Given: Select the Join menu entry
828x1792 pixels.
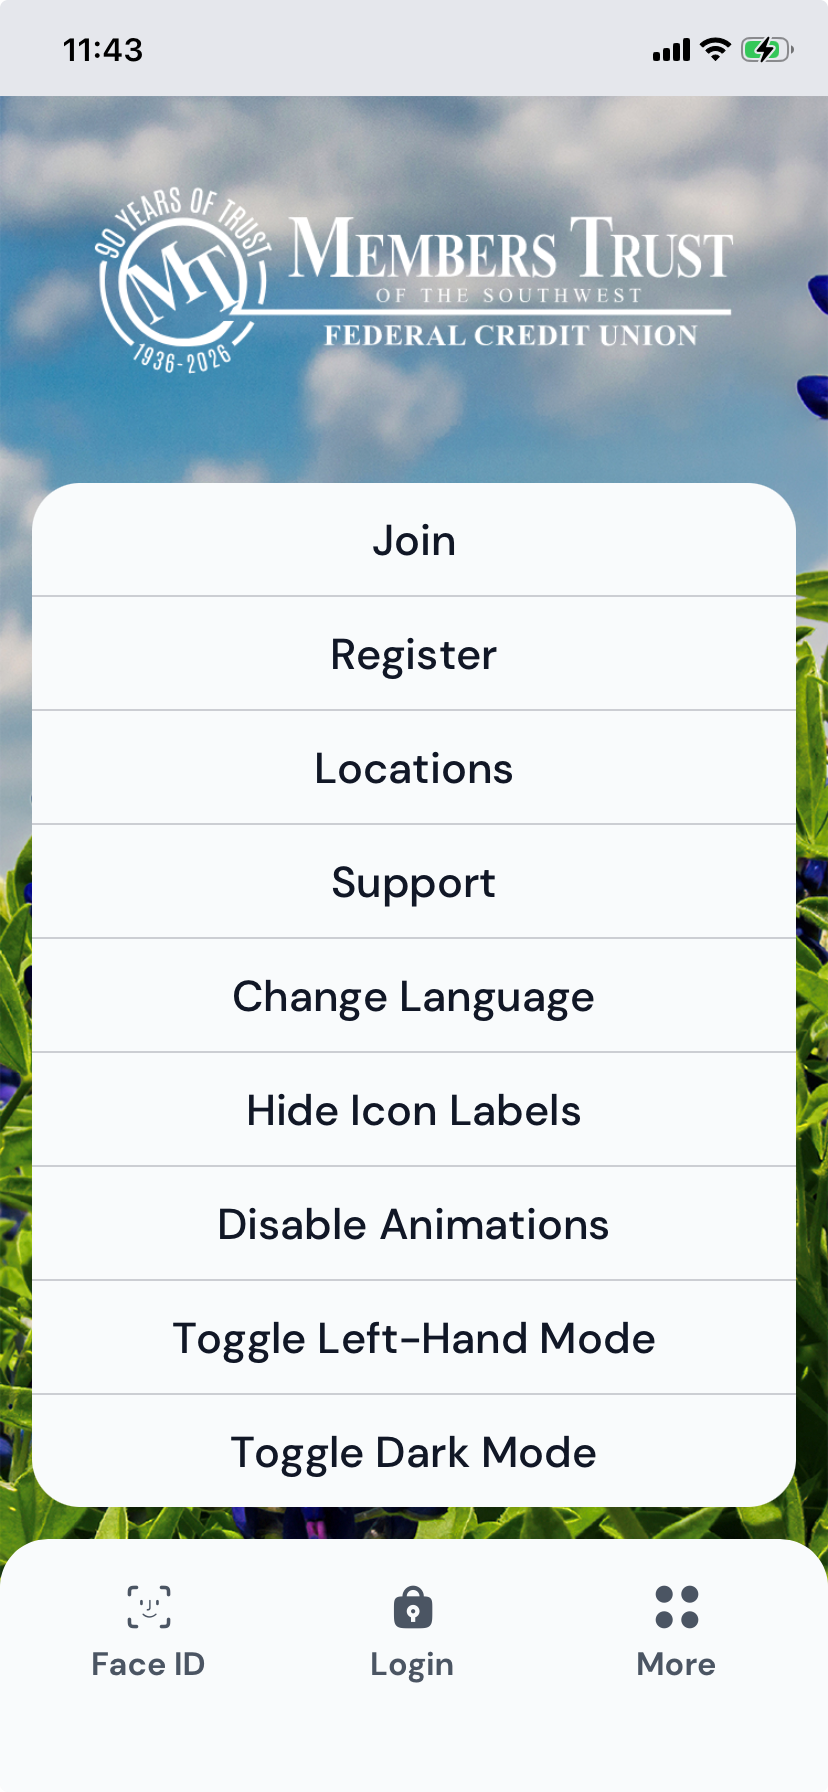Looking at the screenshot, I should click(x=414, y=541).
